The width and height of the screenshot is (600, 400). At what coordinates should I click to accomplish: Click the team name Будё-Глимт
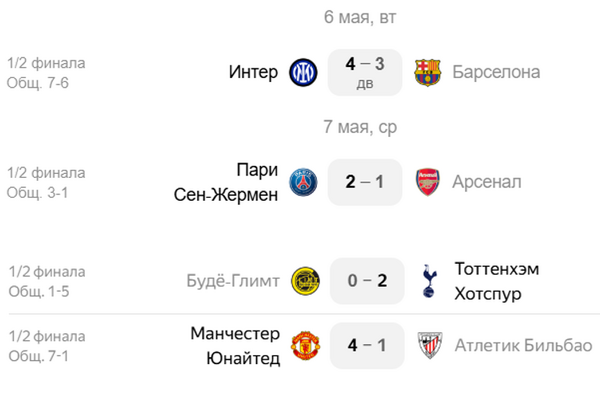pos(233,281)
